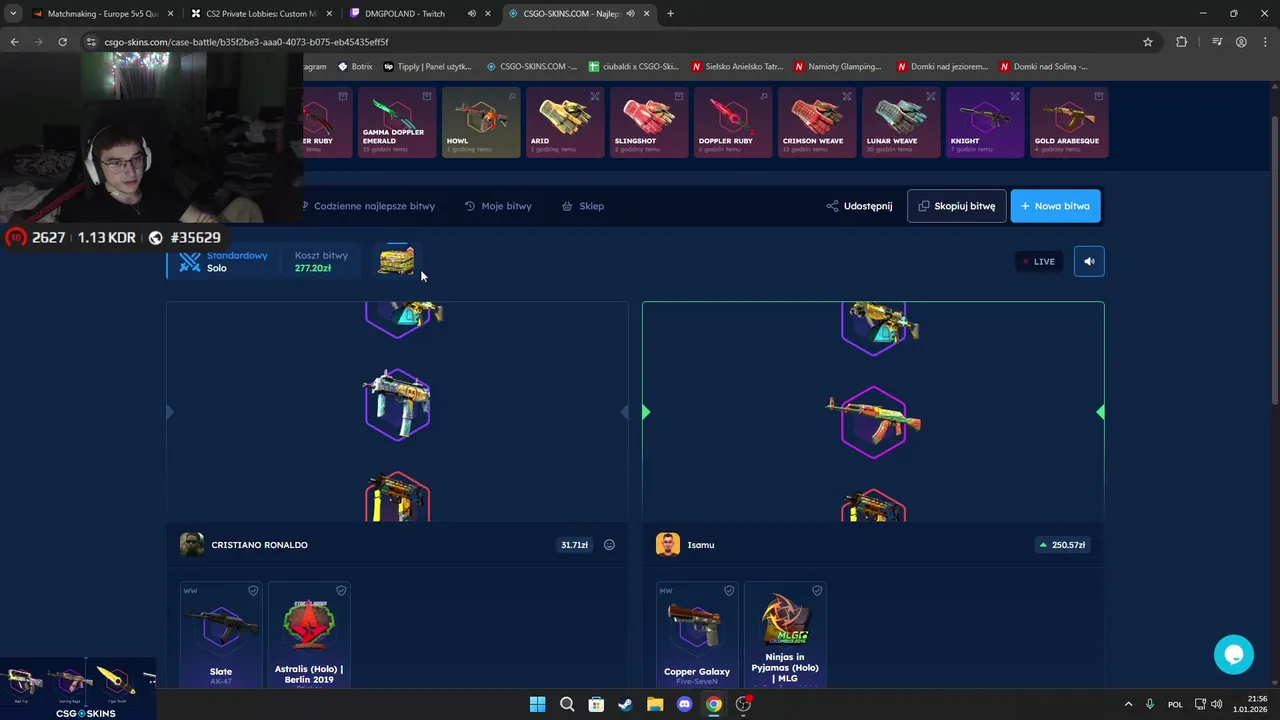Open the Sklep section
Image resolution: width=1280 pixels, height=720 pixels.
point(583,206)
